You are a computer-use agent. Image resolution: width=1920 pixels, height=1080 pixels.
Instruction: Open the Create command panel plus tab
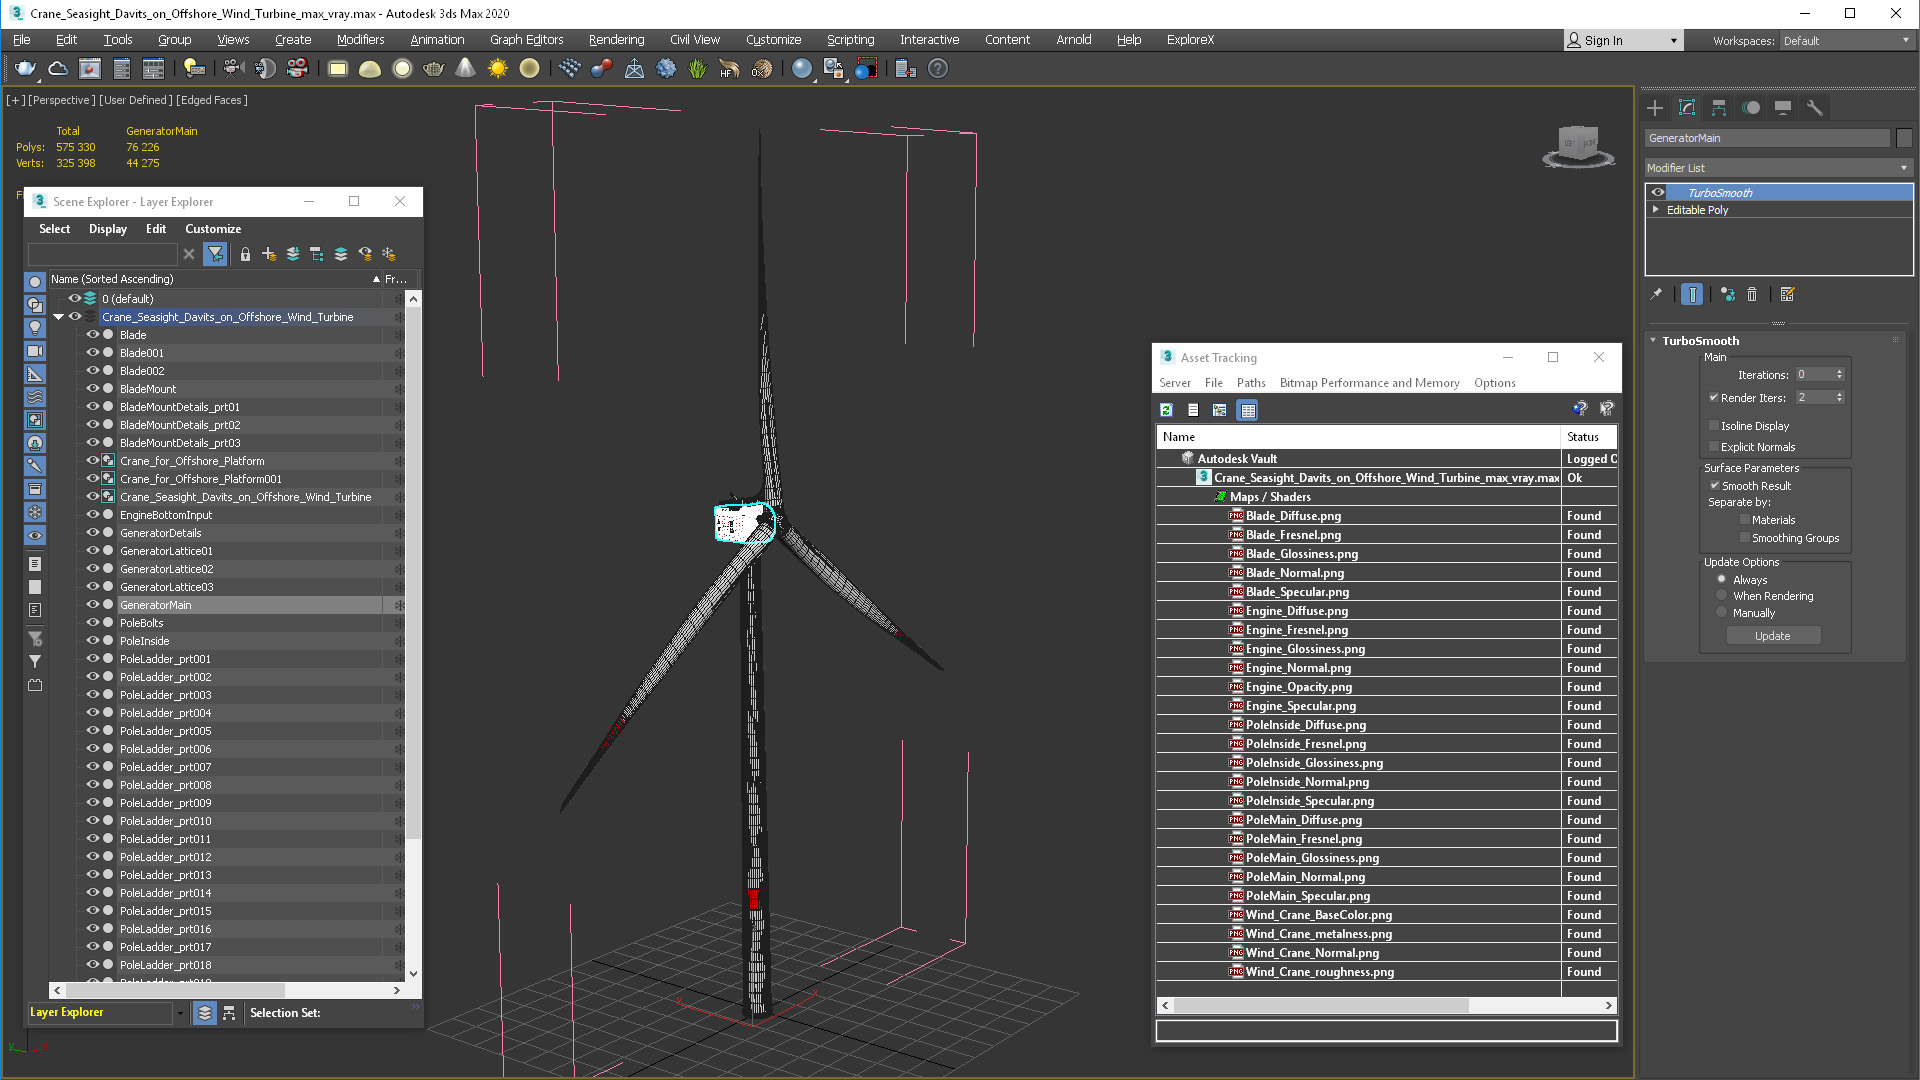[1655, 108]
